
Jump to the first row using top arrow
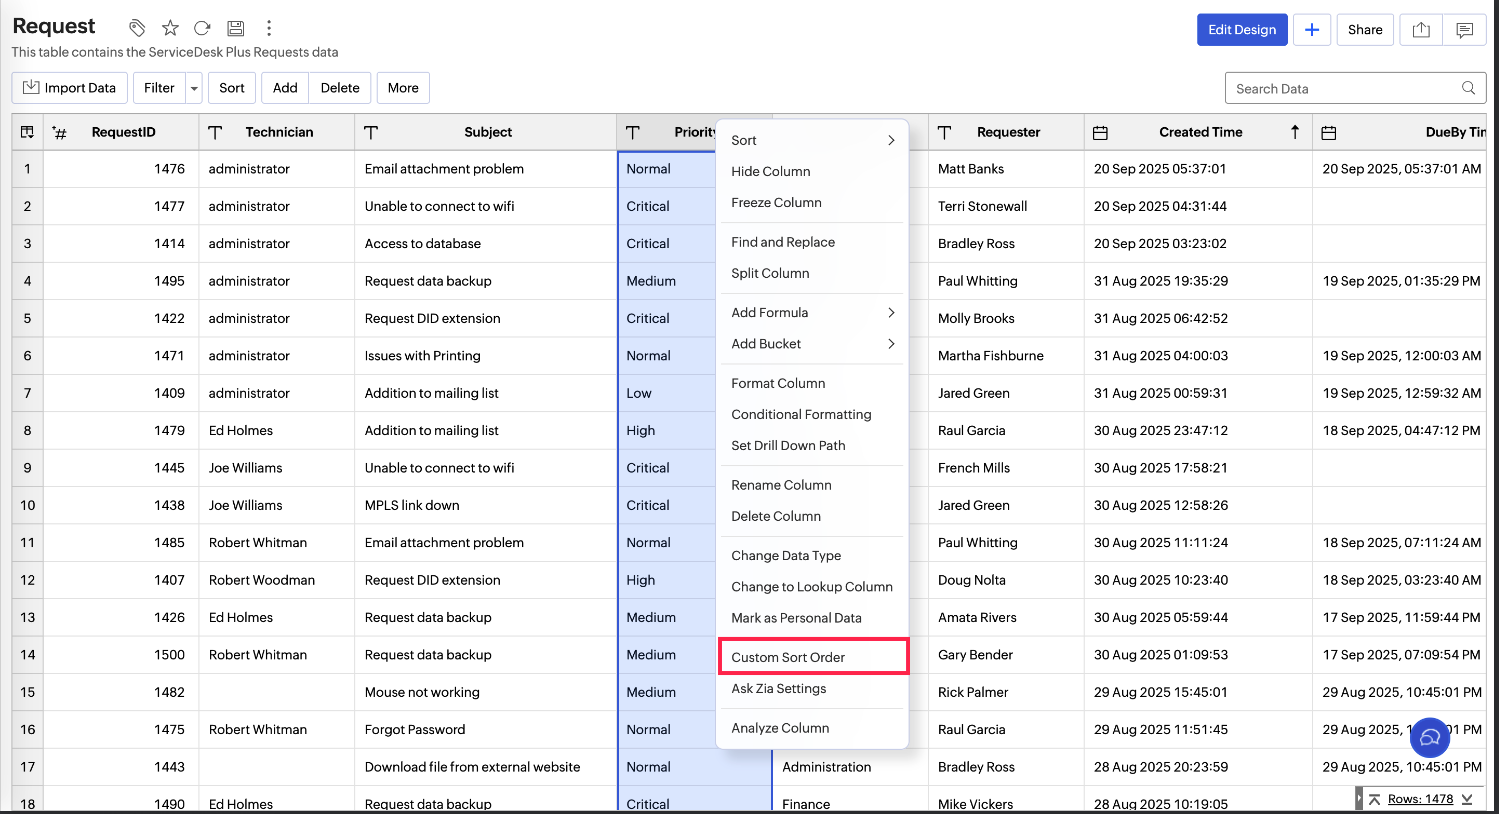pyautogui.click(x=1375, y=799)
